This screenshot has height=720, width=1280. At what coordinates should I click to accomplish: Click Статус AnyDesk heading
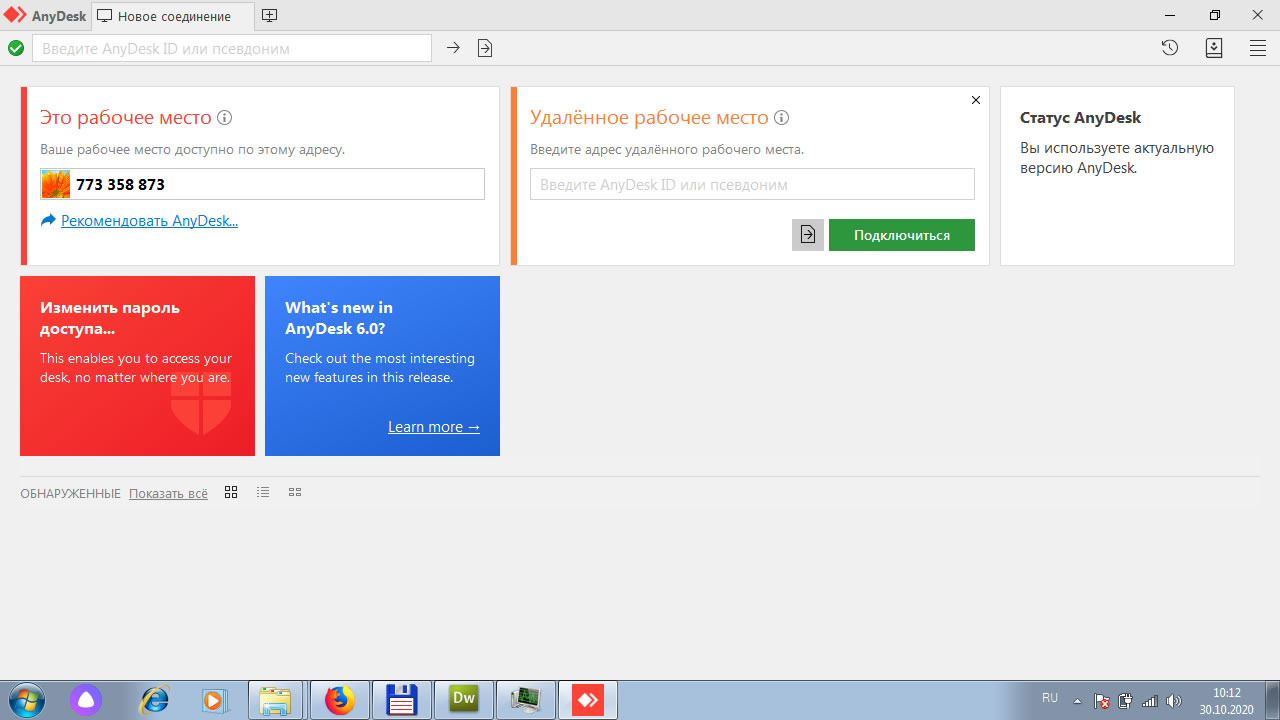click(x=1080, y=118)
